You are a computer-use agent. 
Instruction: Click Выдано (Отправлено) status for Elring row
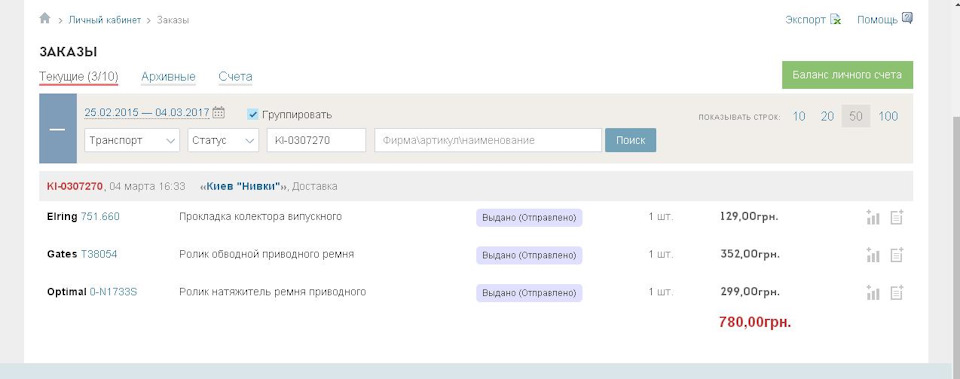[x=529, y=218]
